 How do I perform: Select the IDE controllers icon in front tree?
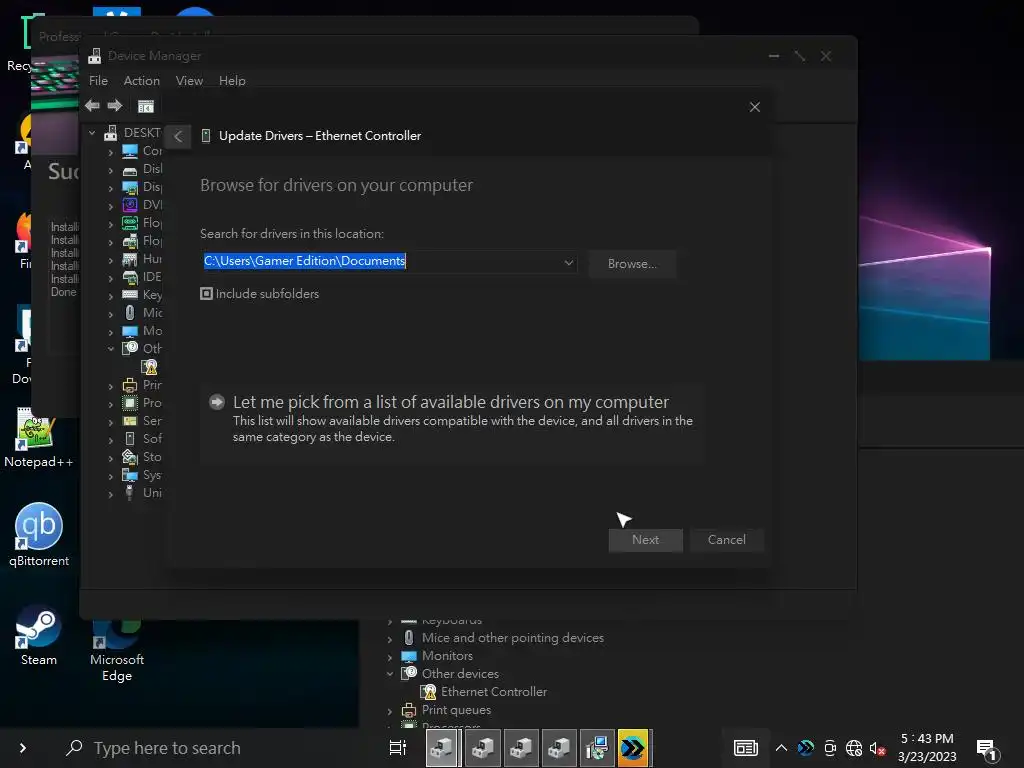point(130,277)
